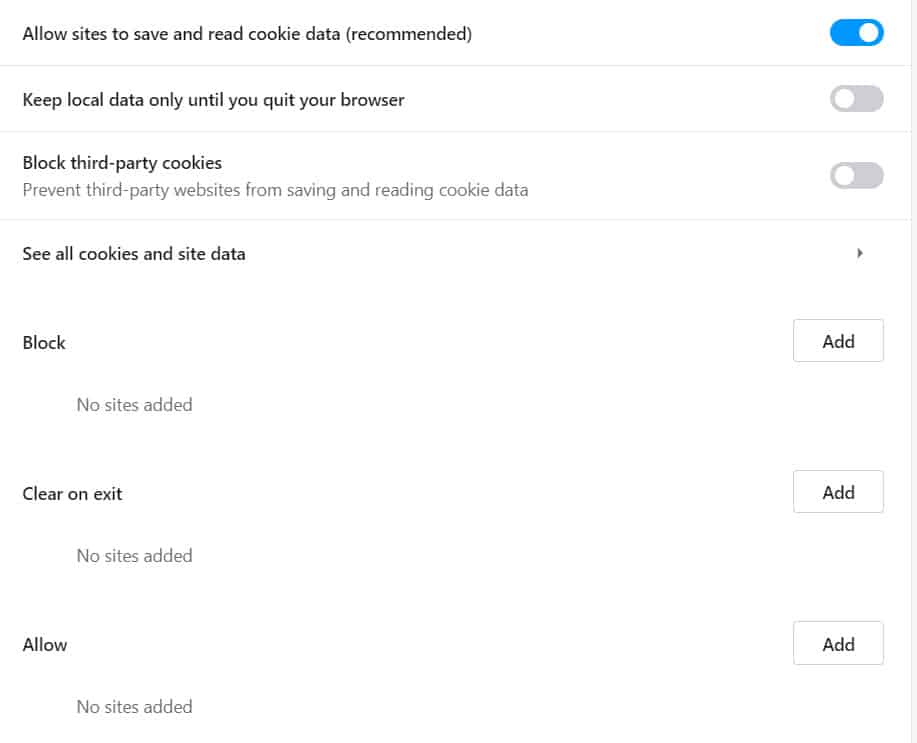Disable the allow sites cookie data toggle
Image resolution: width=917 pixels, height=743 pixels.
(856, 33)
